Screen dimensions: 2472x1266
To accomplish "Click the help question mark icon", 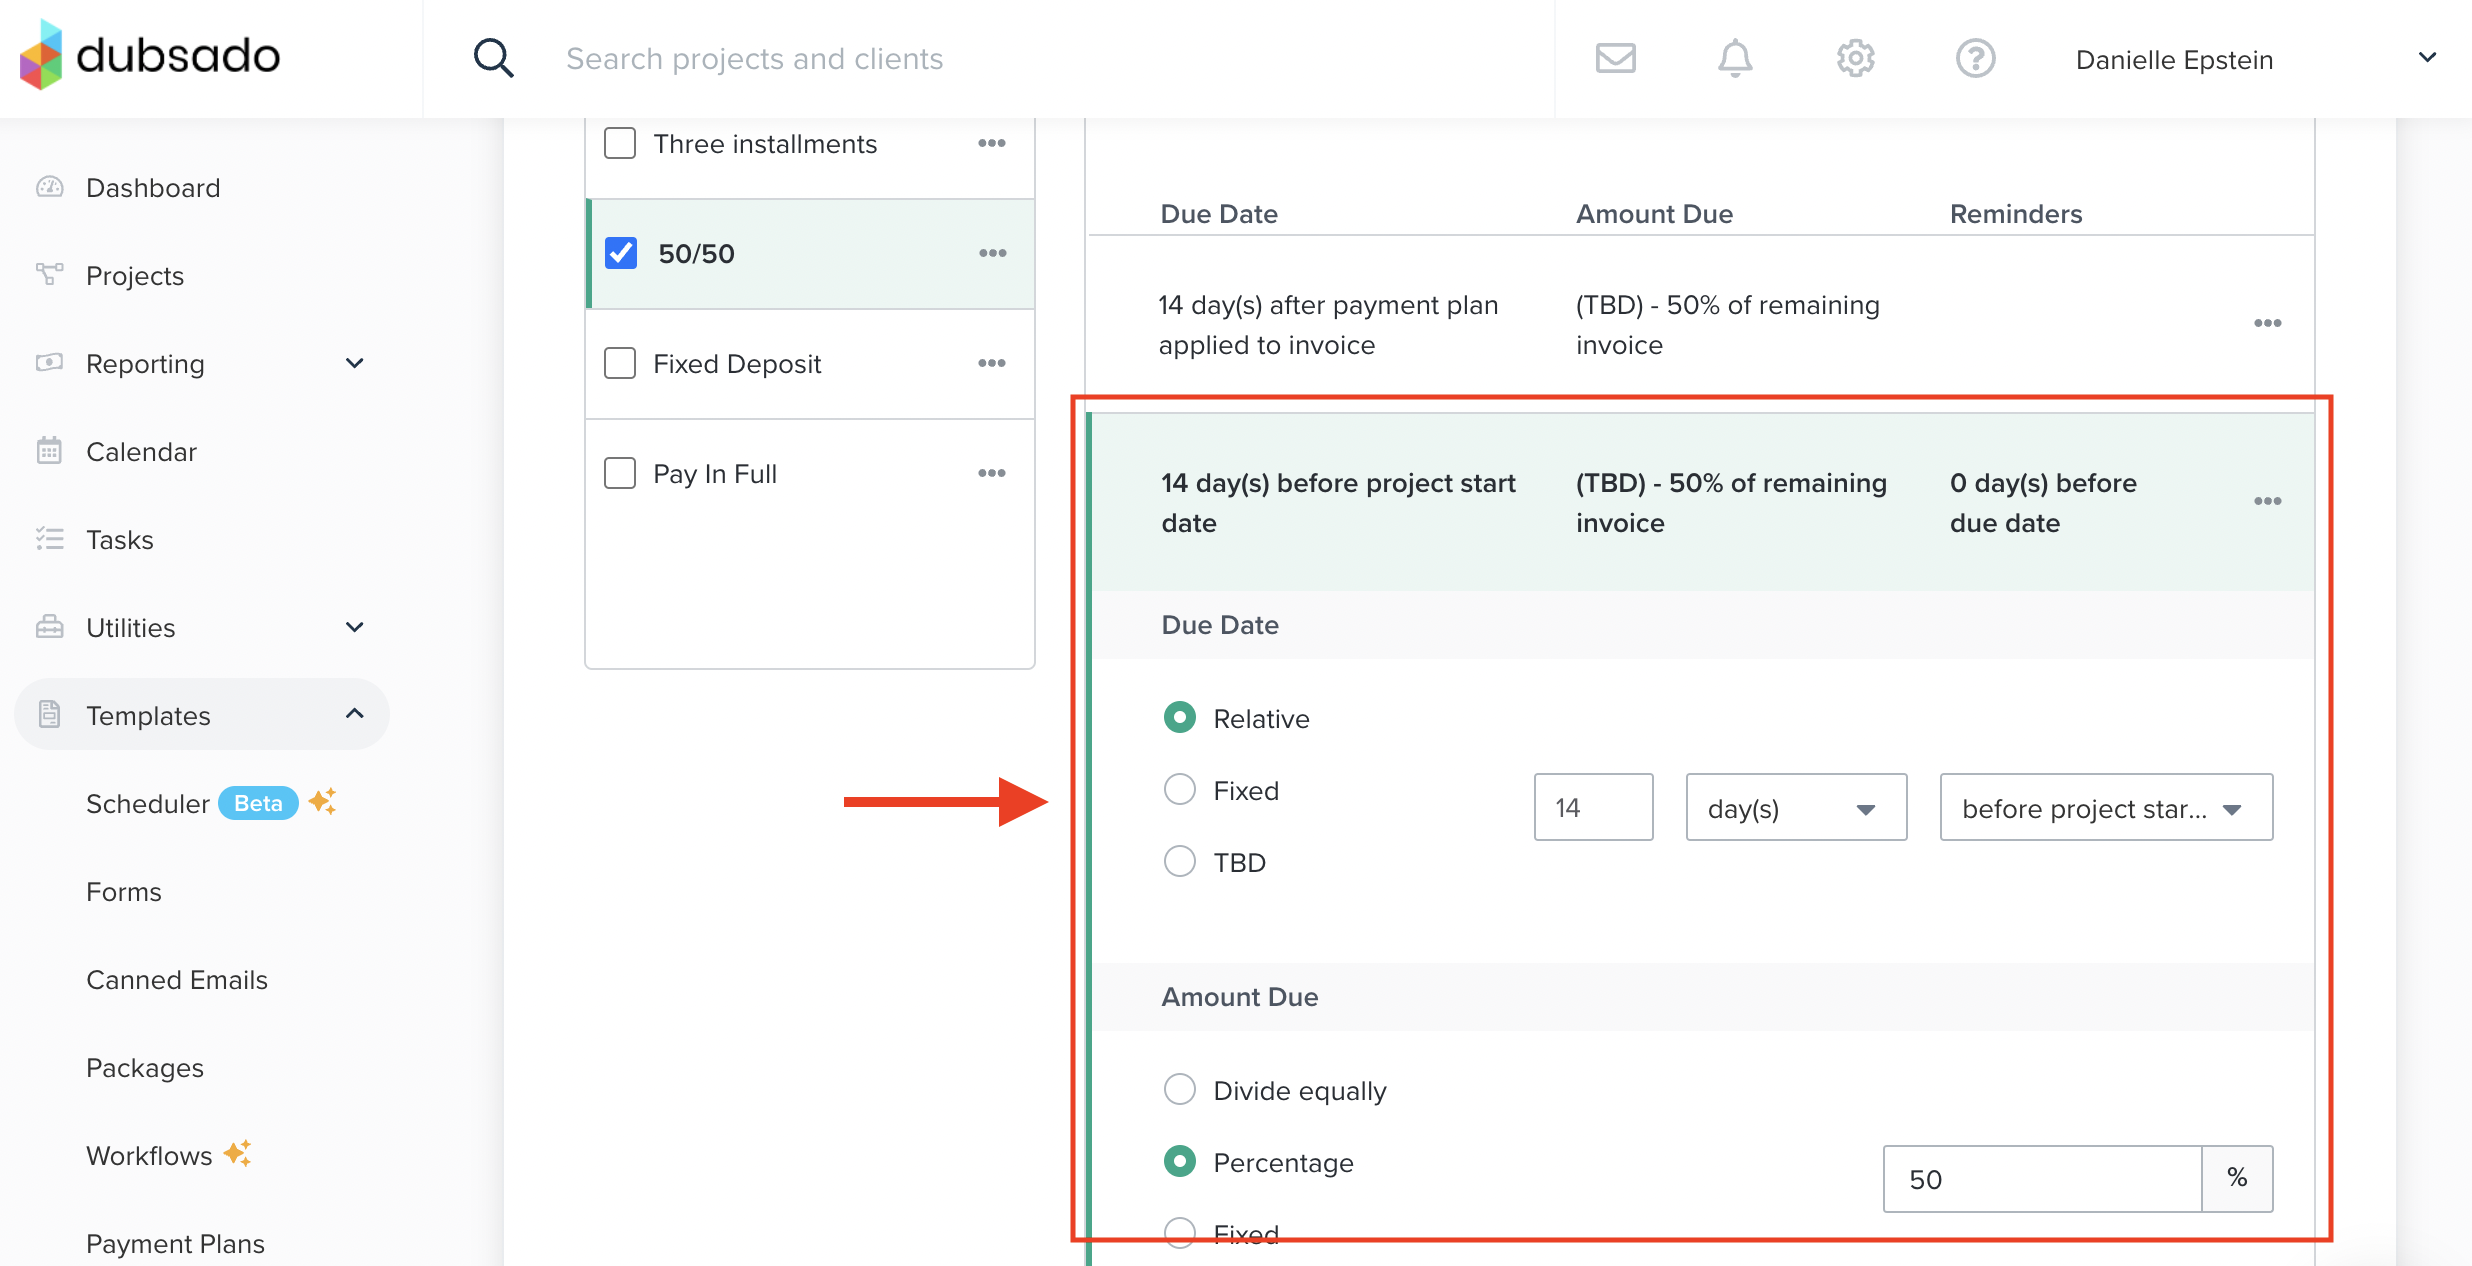I will (1975, 58).
